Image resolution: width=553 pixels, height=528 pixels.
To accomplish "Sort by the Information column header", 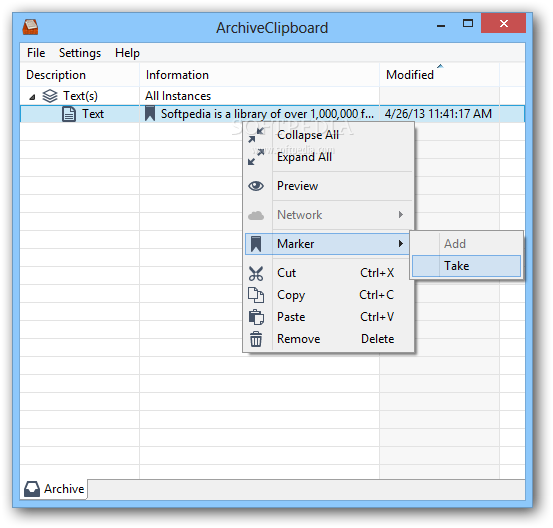I will pos(260,75).
